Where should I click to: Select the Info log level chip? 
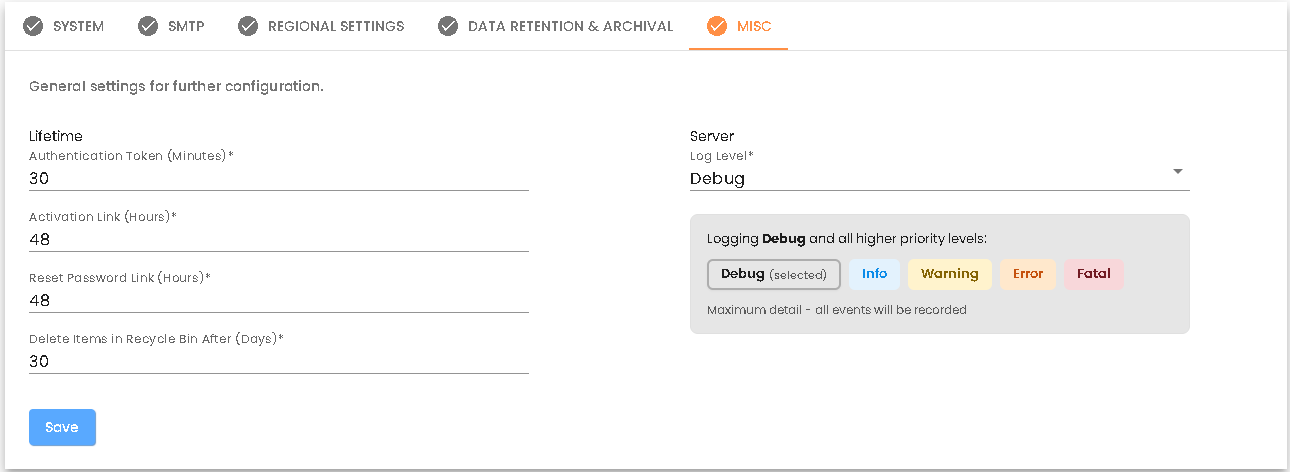pyautogui.click(x=874, y=274)
